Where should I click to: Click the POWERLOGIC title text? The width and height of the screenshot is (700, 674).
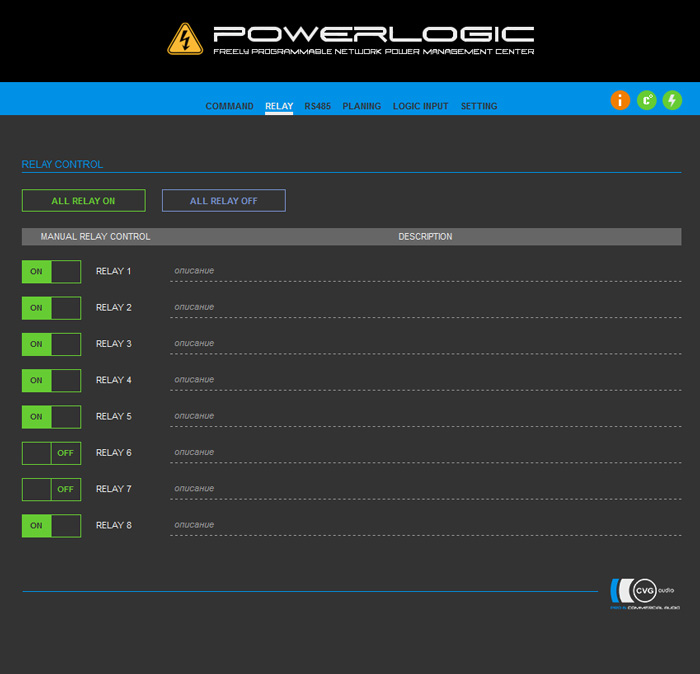pos(374,34)
